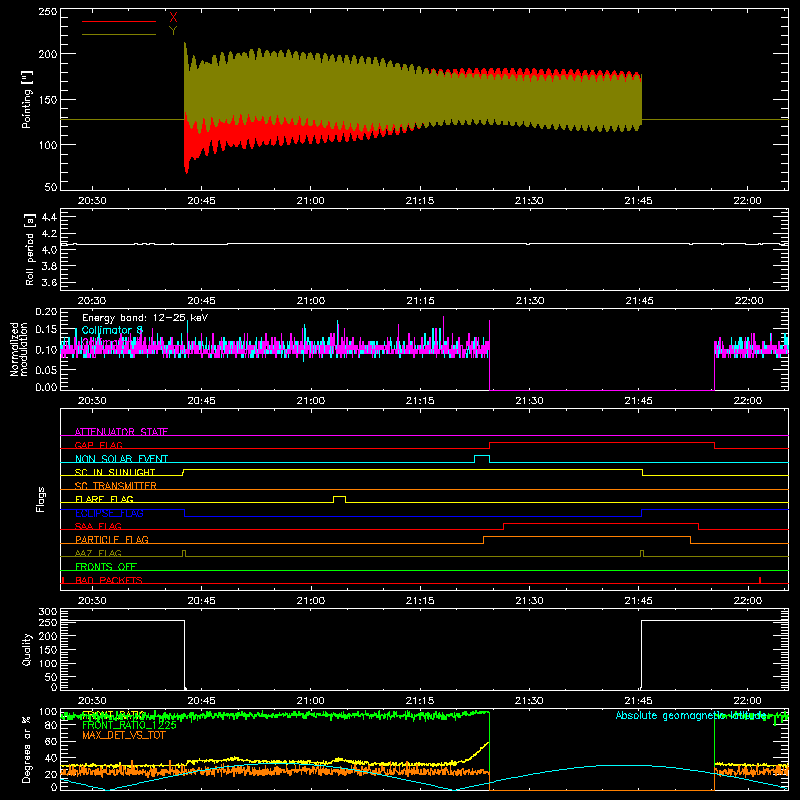Click the 'Degrees or %' axis title

pos(27,749)
